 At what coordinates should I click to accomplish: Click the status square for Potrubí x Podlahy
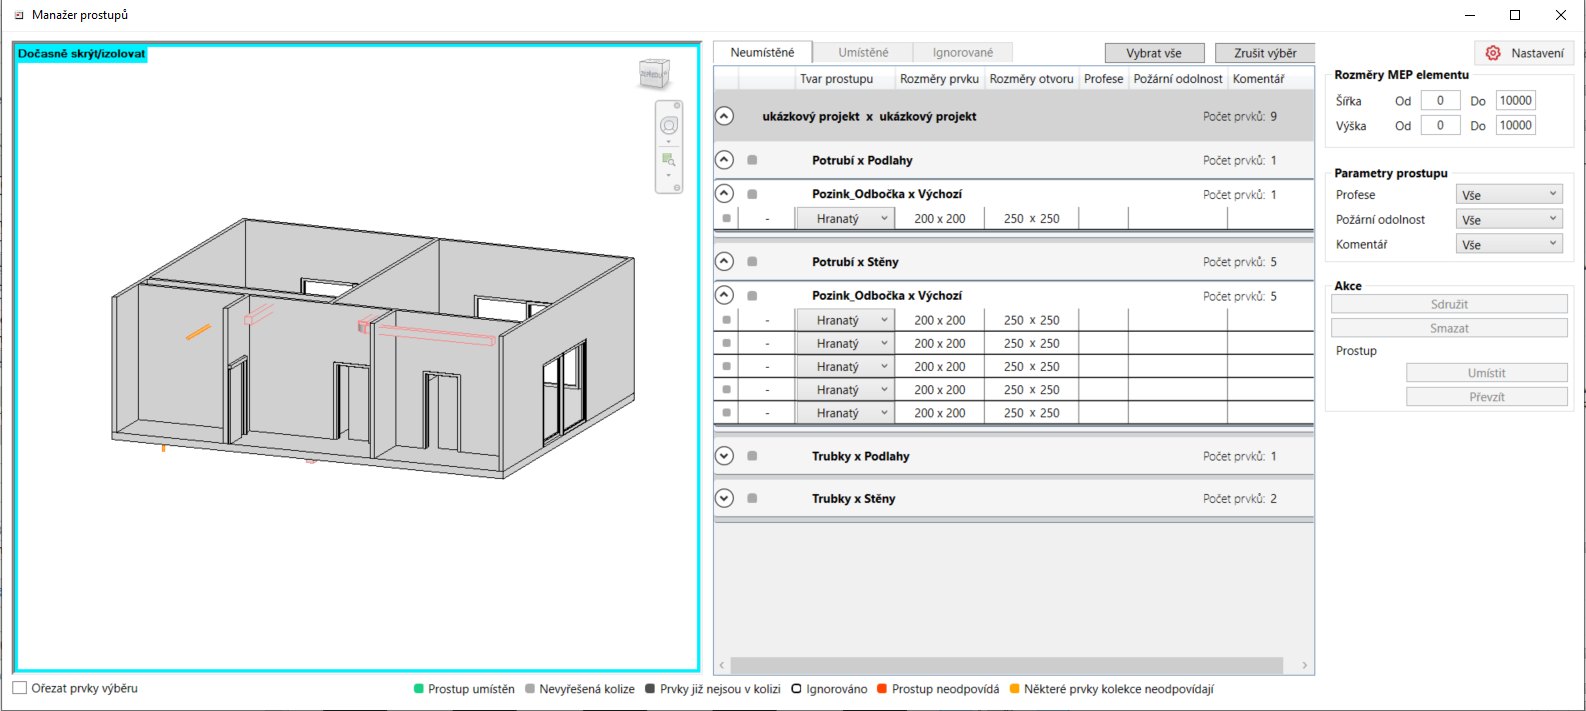click(752, 160)
